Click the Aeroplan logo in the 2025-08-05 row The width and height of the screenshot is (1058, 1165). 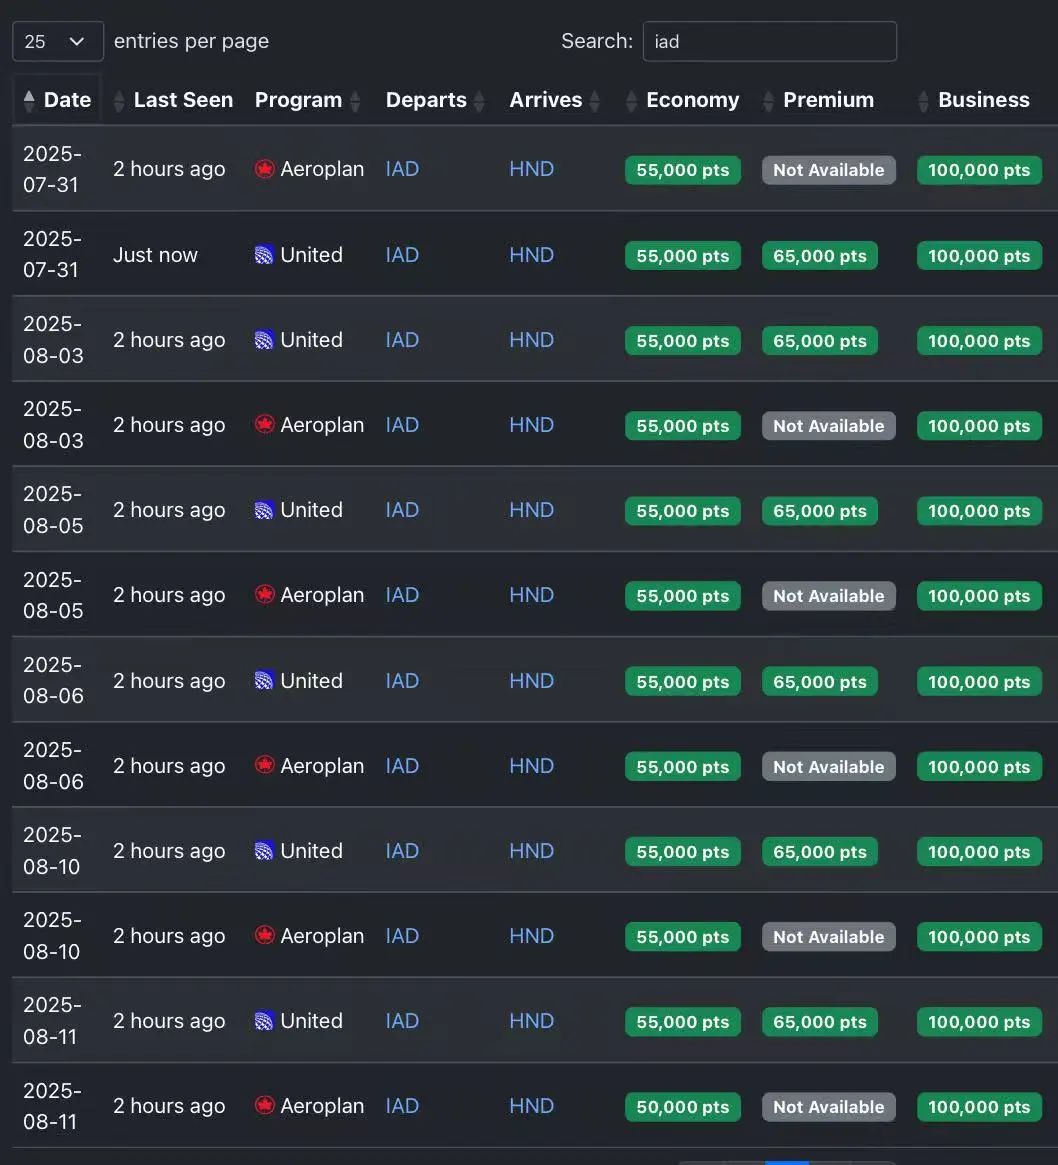pos(264,595)
